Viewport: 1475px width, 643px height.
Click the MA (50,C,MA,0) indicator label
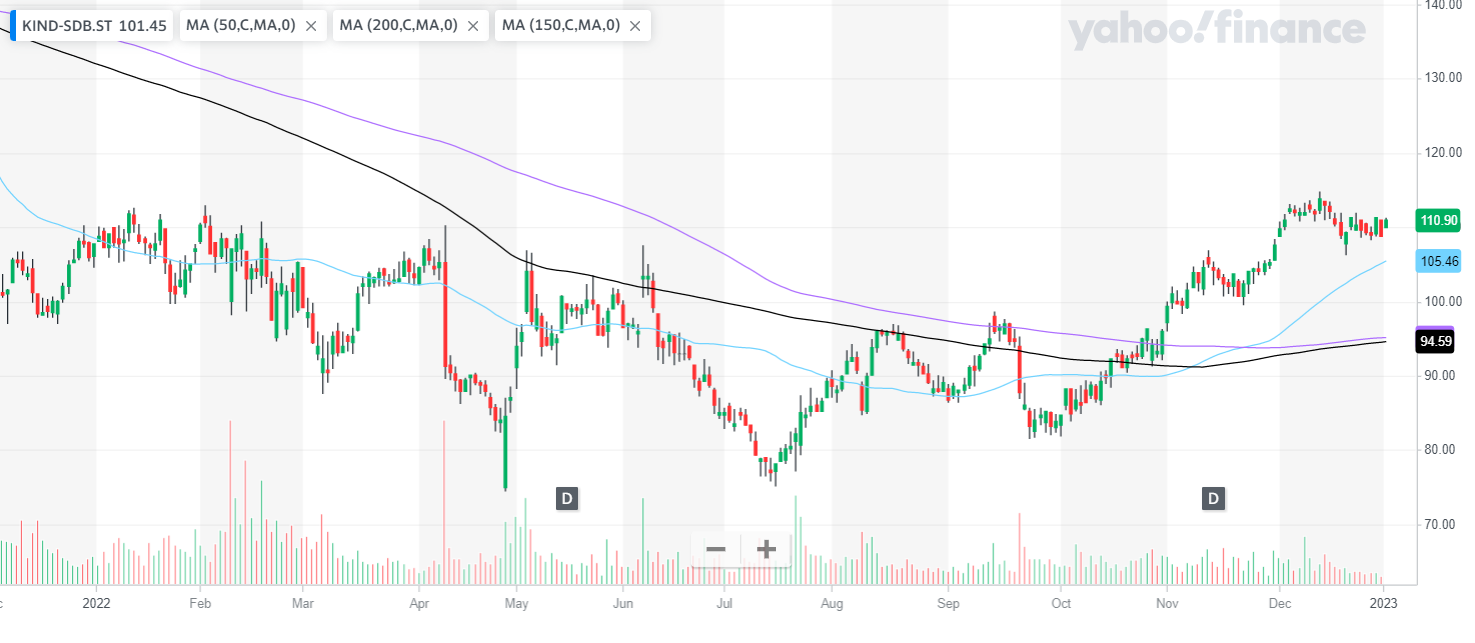pyautogui.click(x=241, y=25)
